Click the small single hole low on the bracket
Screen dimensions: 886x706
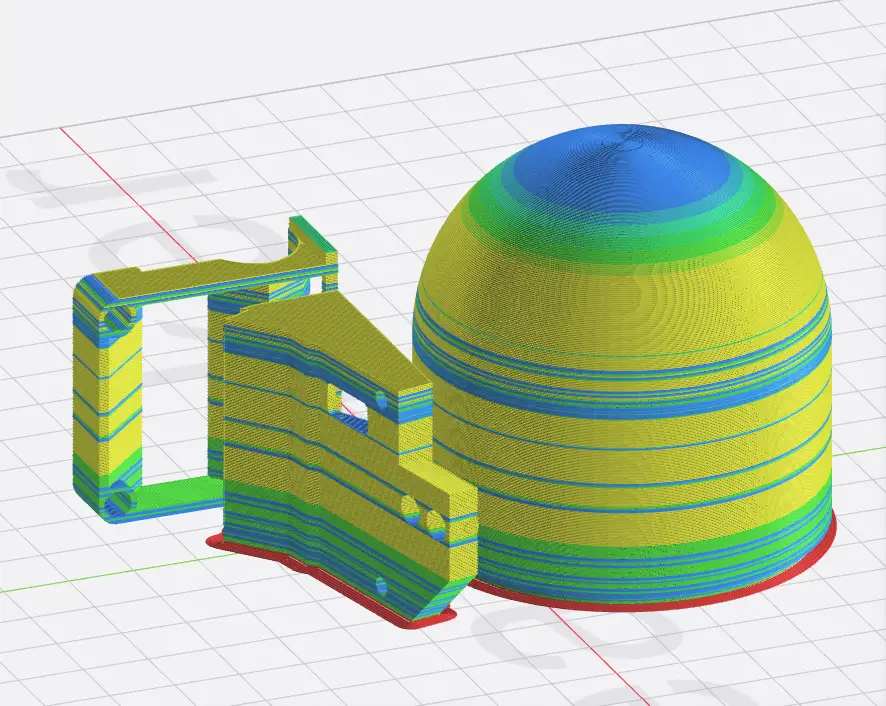coord(380,584)
